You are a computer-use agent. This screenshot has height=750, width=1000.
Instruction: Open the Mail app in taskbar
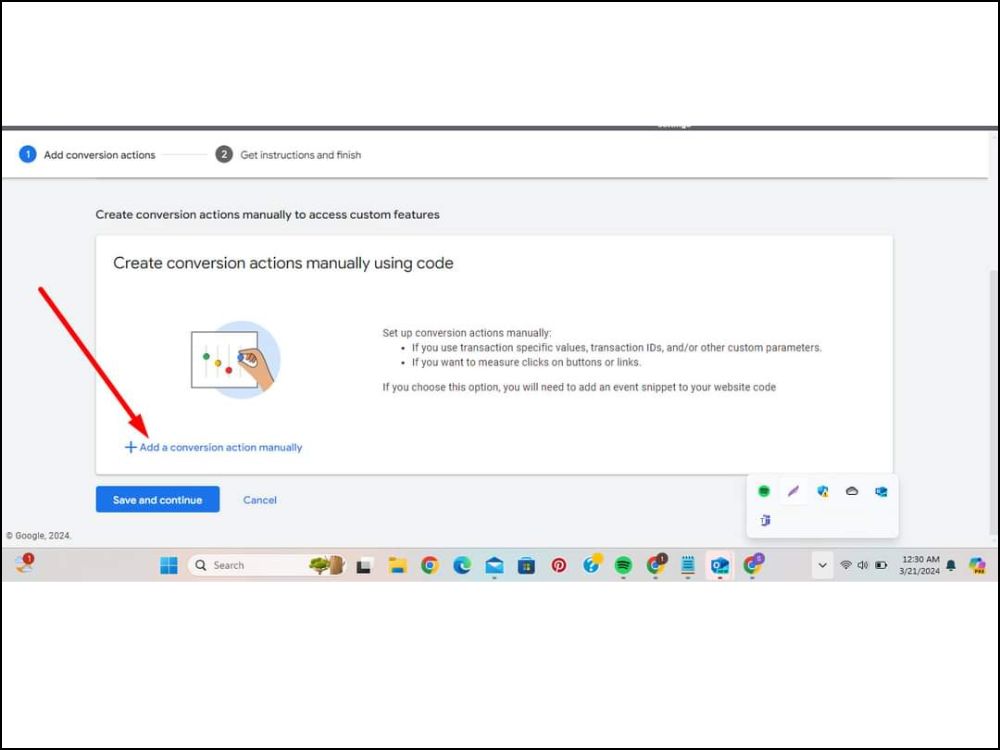point(494,565)
